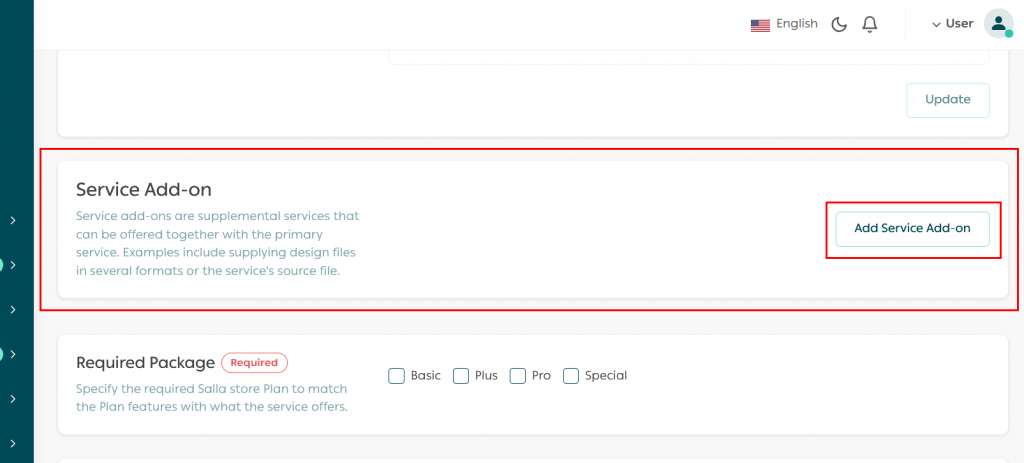Click the Service Add-on section heading
This screenshot has width=1024, height=463.
click(x=144, y=189)
